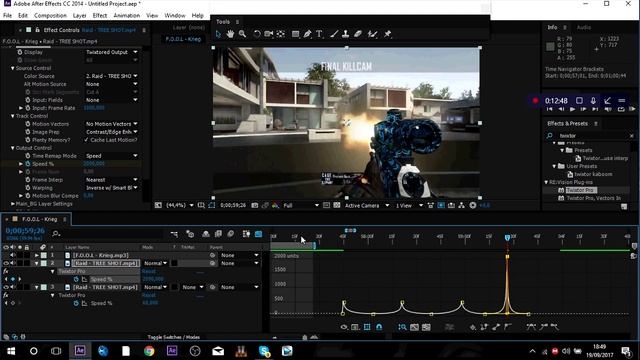Screen dimensions: 640x360
Task: Select the Rotation tool
Action: click(257, 34)
